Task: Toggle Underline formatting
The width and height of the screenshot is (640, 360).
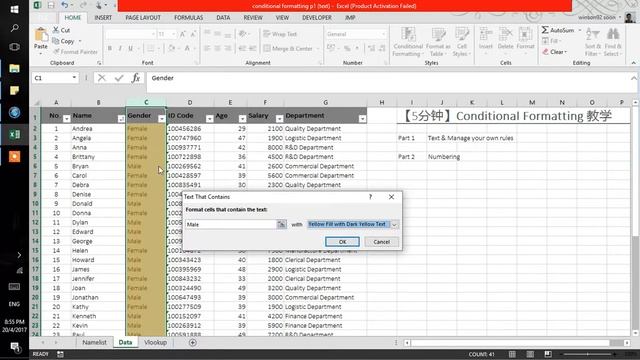Action: [x=131, y=48]
